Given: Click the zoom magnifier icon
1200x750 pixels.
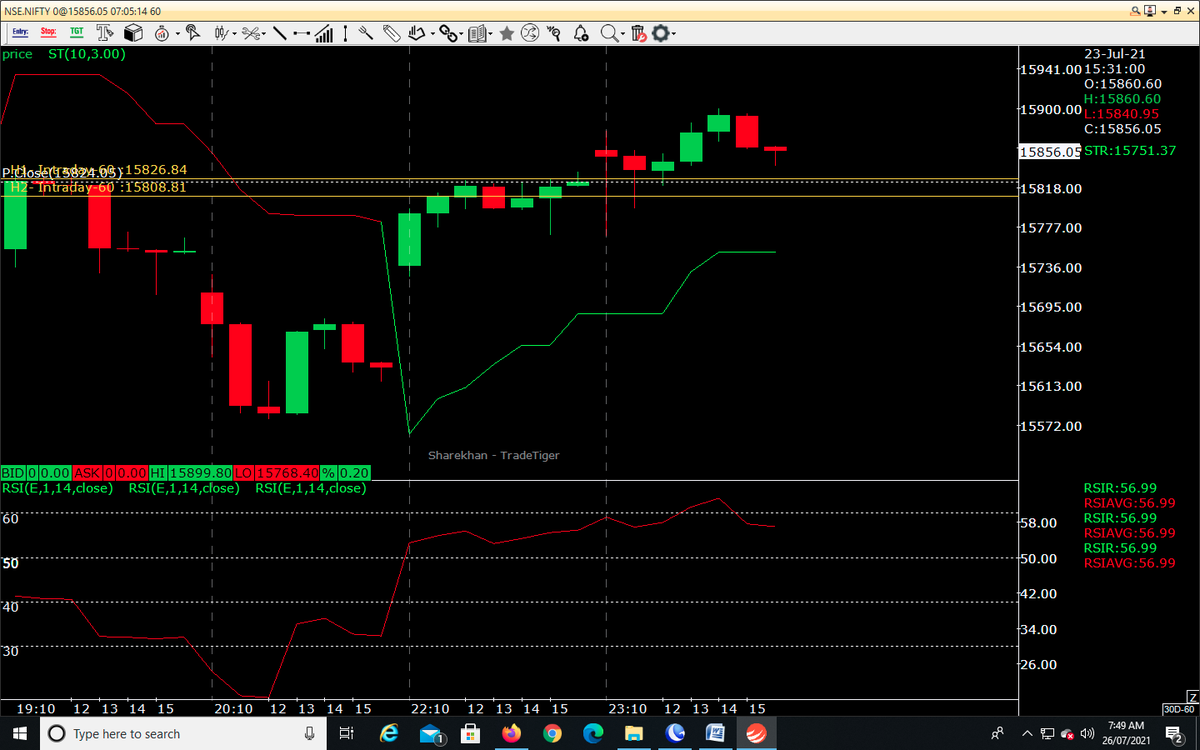Looking at the screenshot, I should click(609, 33).
